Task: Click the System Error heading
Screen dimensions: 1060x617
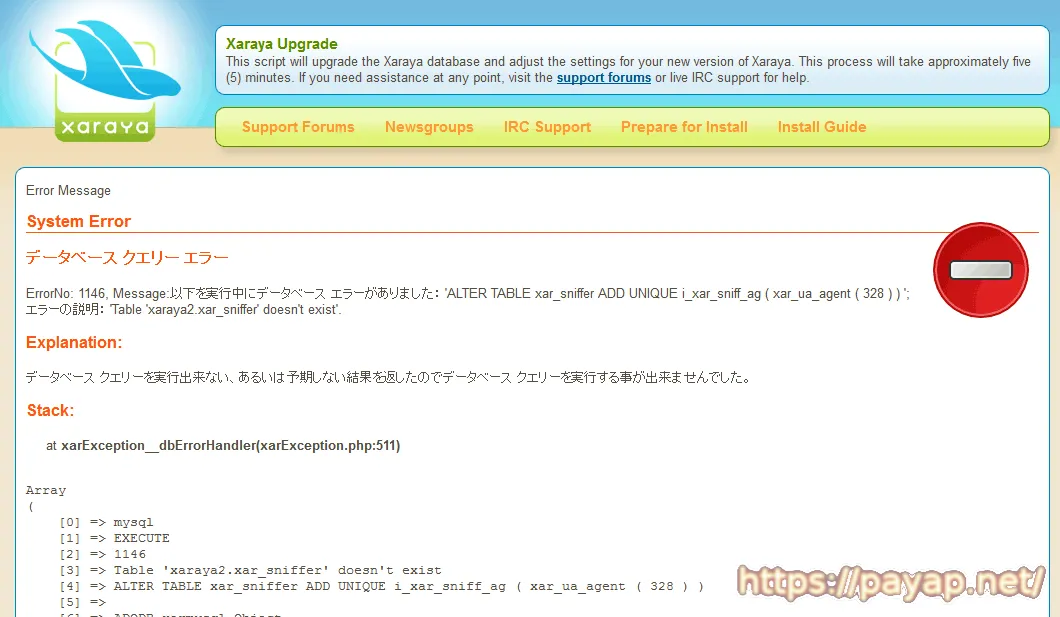Action: (x=79, y=222)
